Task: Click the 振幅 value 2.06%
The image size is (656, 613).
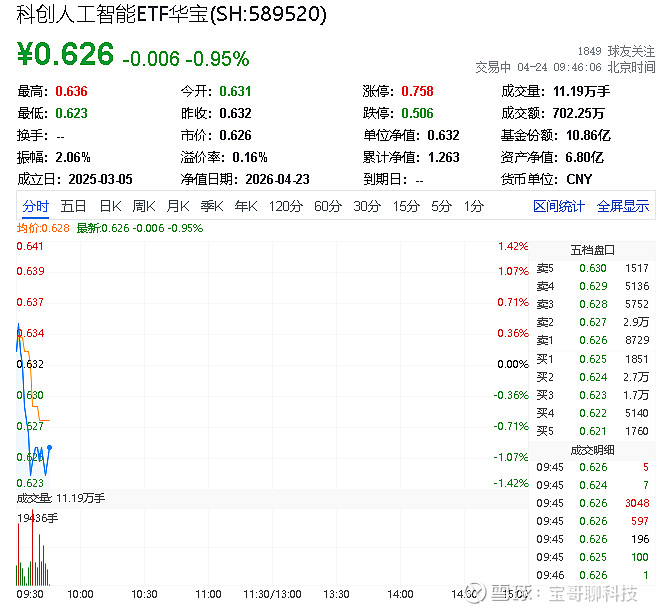Action: point(73,158)
